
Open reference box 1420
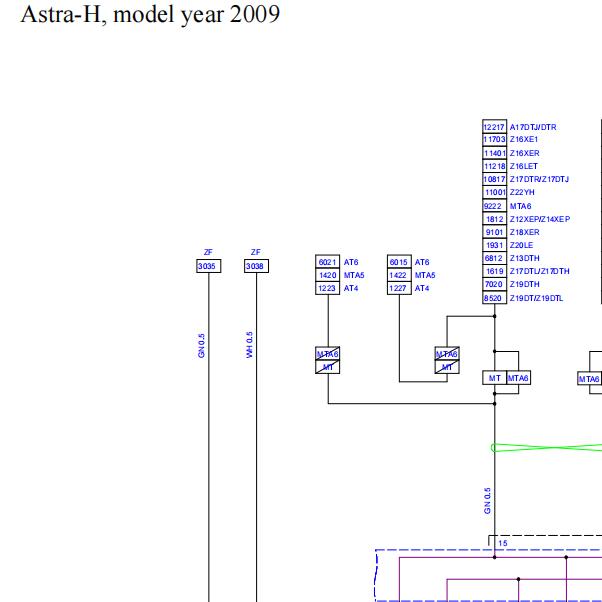[327, 275]
